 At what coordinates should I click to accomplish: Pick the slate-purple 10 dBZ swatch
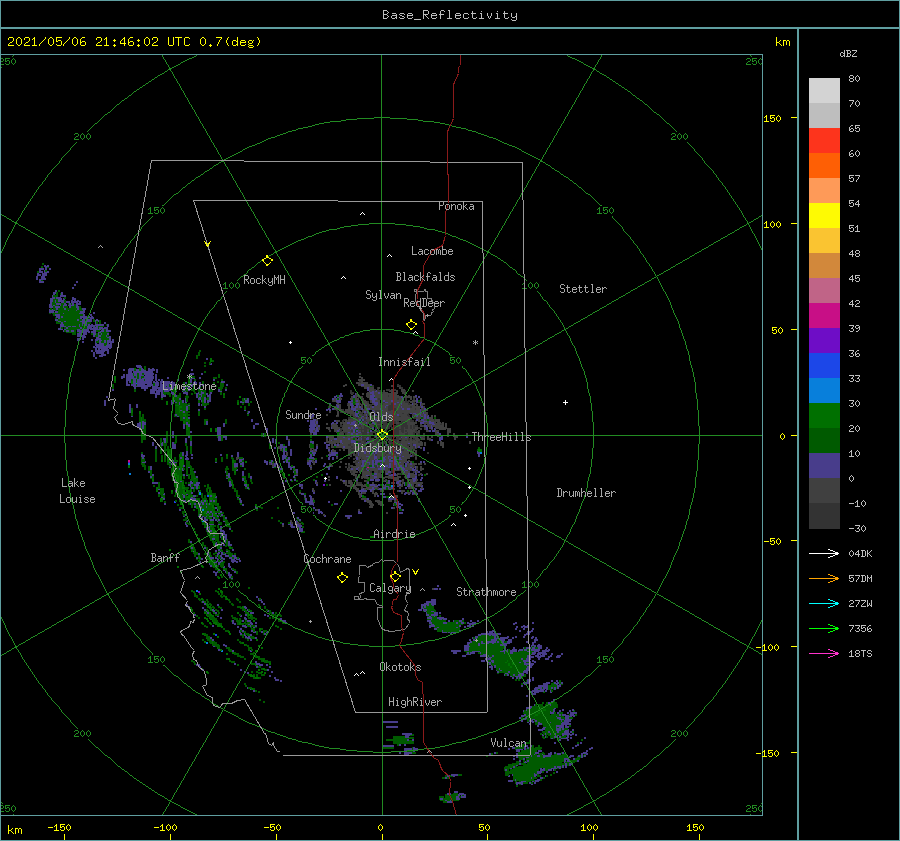tap(824, 466)
